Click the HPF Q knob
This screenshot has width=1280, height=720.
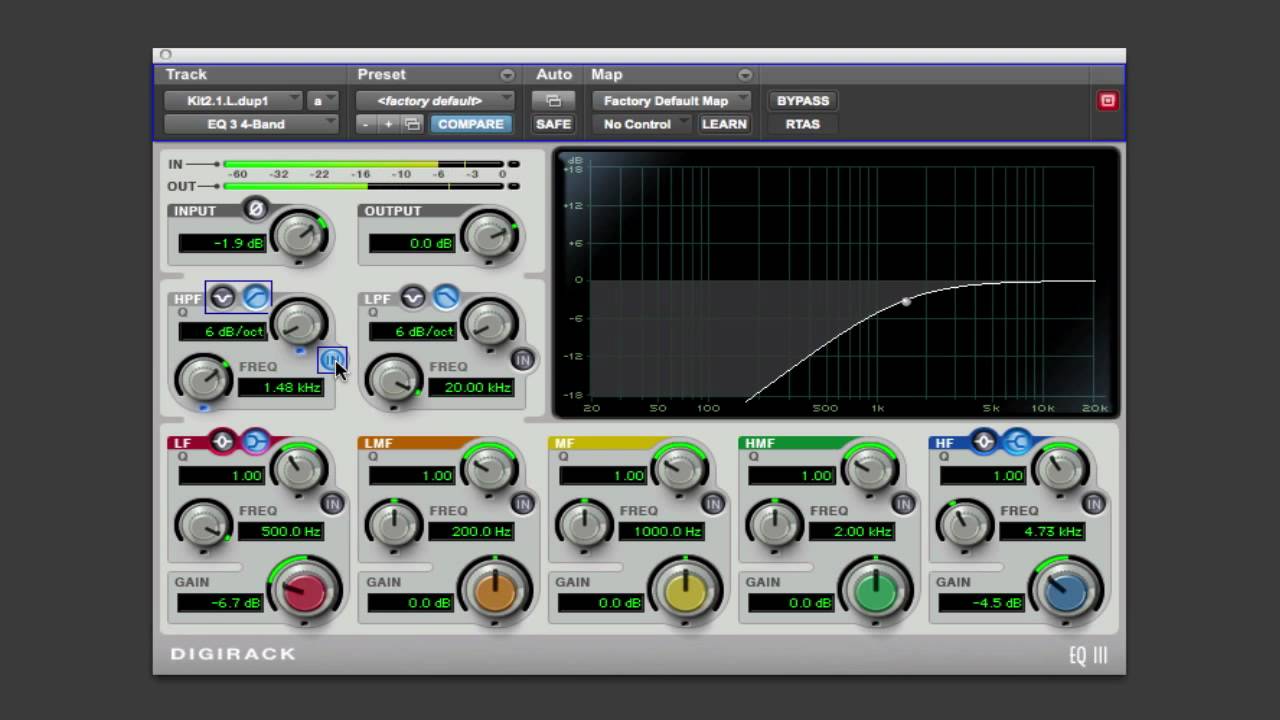[299, 322]
